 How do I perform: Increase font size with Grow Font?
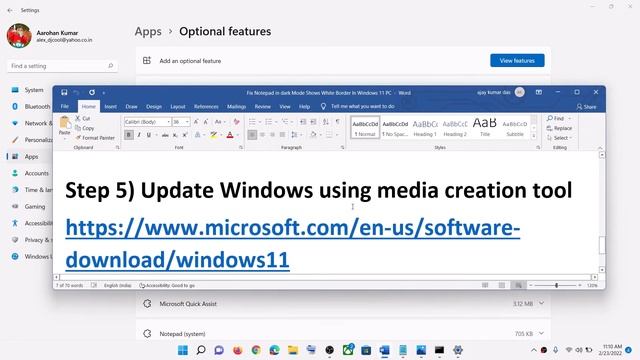[196, 122]
